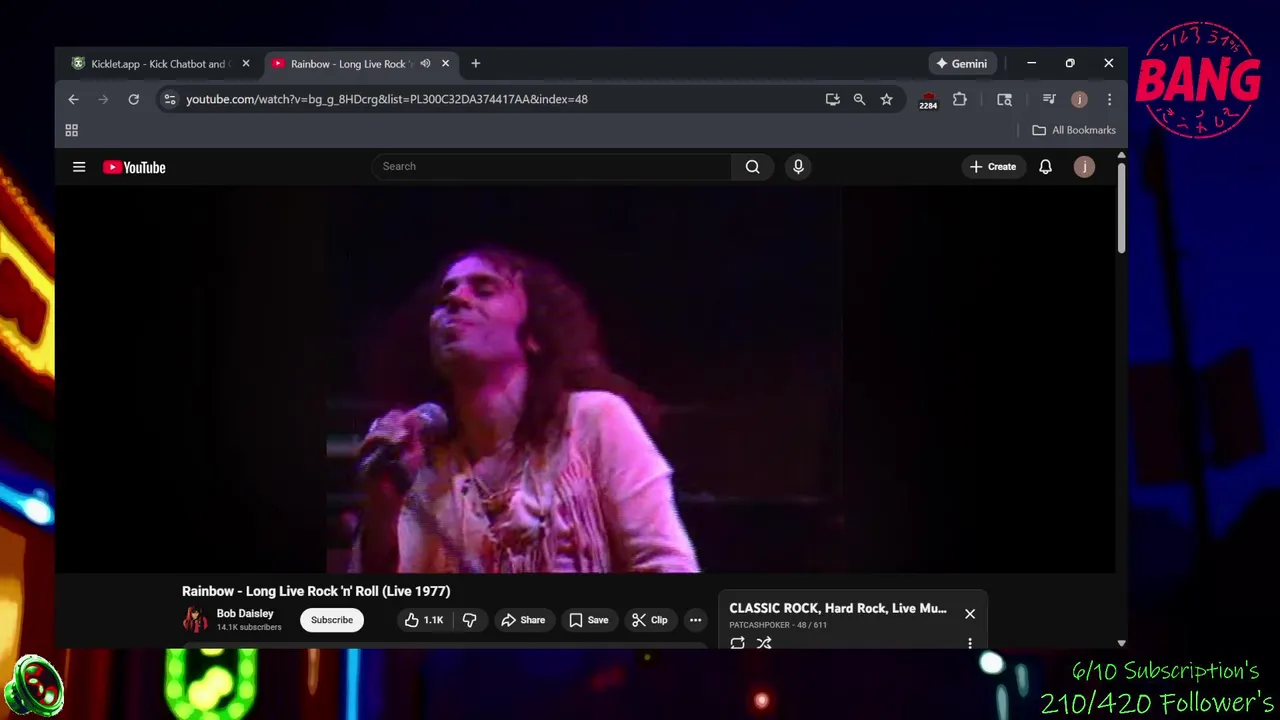The width and height of the screenshot is (1280, 720).
Task: Mute the tab using speaker icon
Action: click(x=425, y=64)
